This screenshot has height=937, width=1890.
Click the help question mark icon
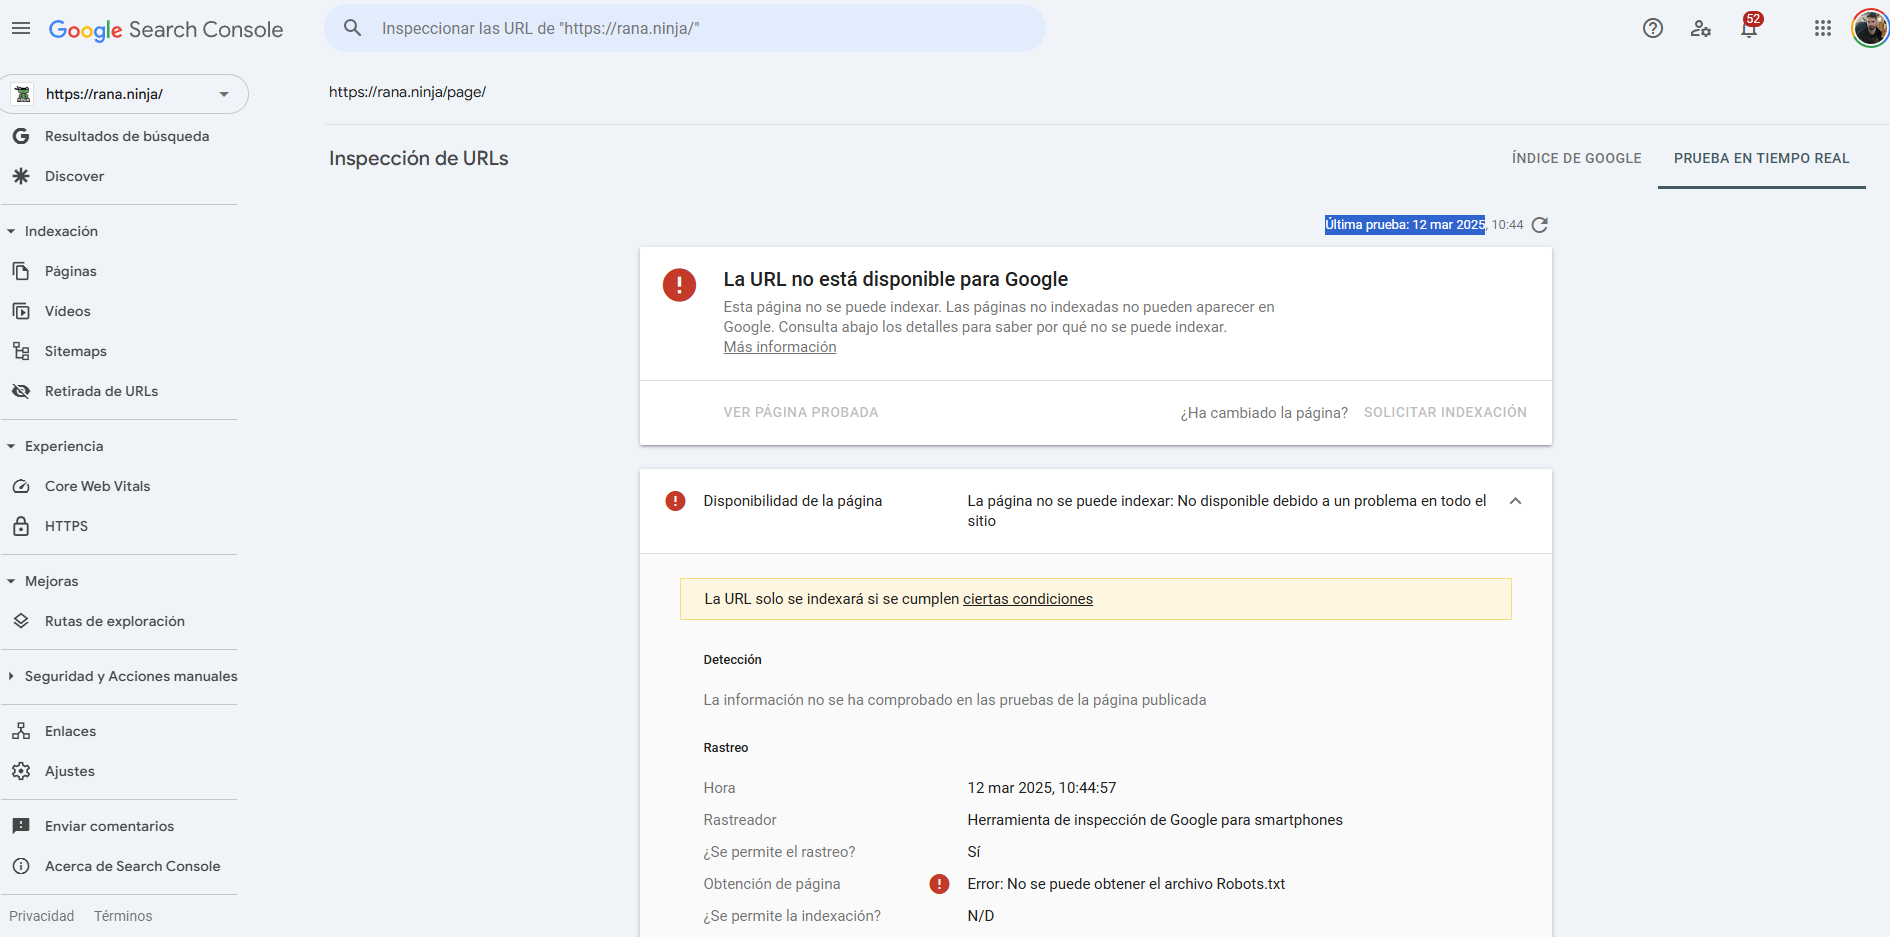point(1652,28)
